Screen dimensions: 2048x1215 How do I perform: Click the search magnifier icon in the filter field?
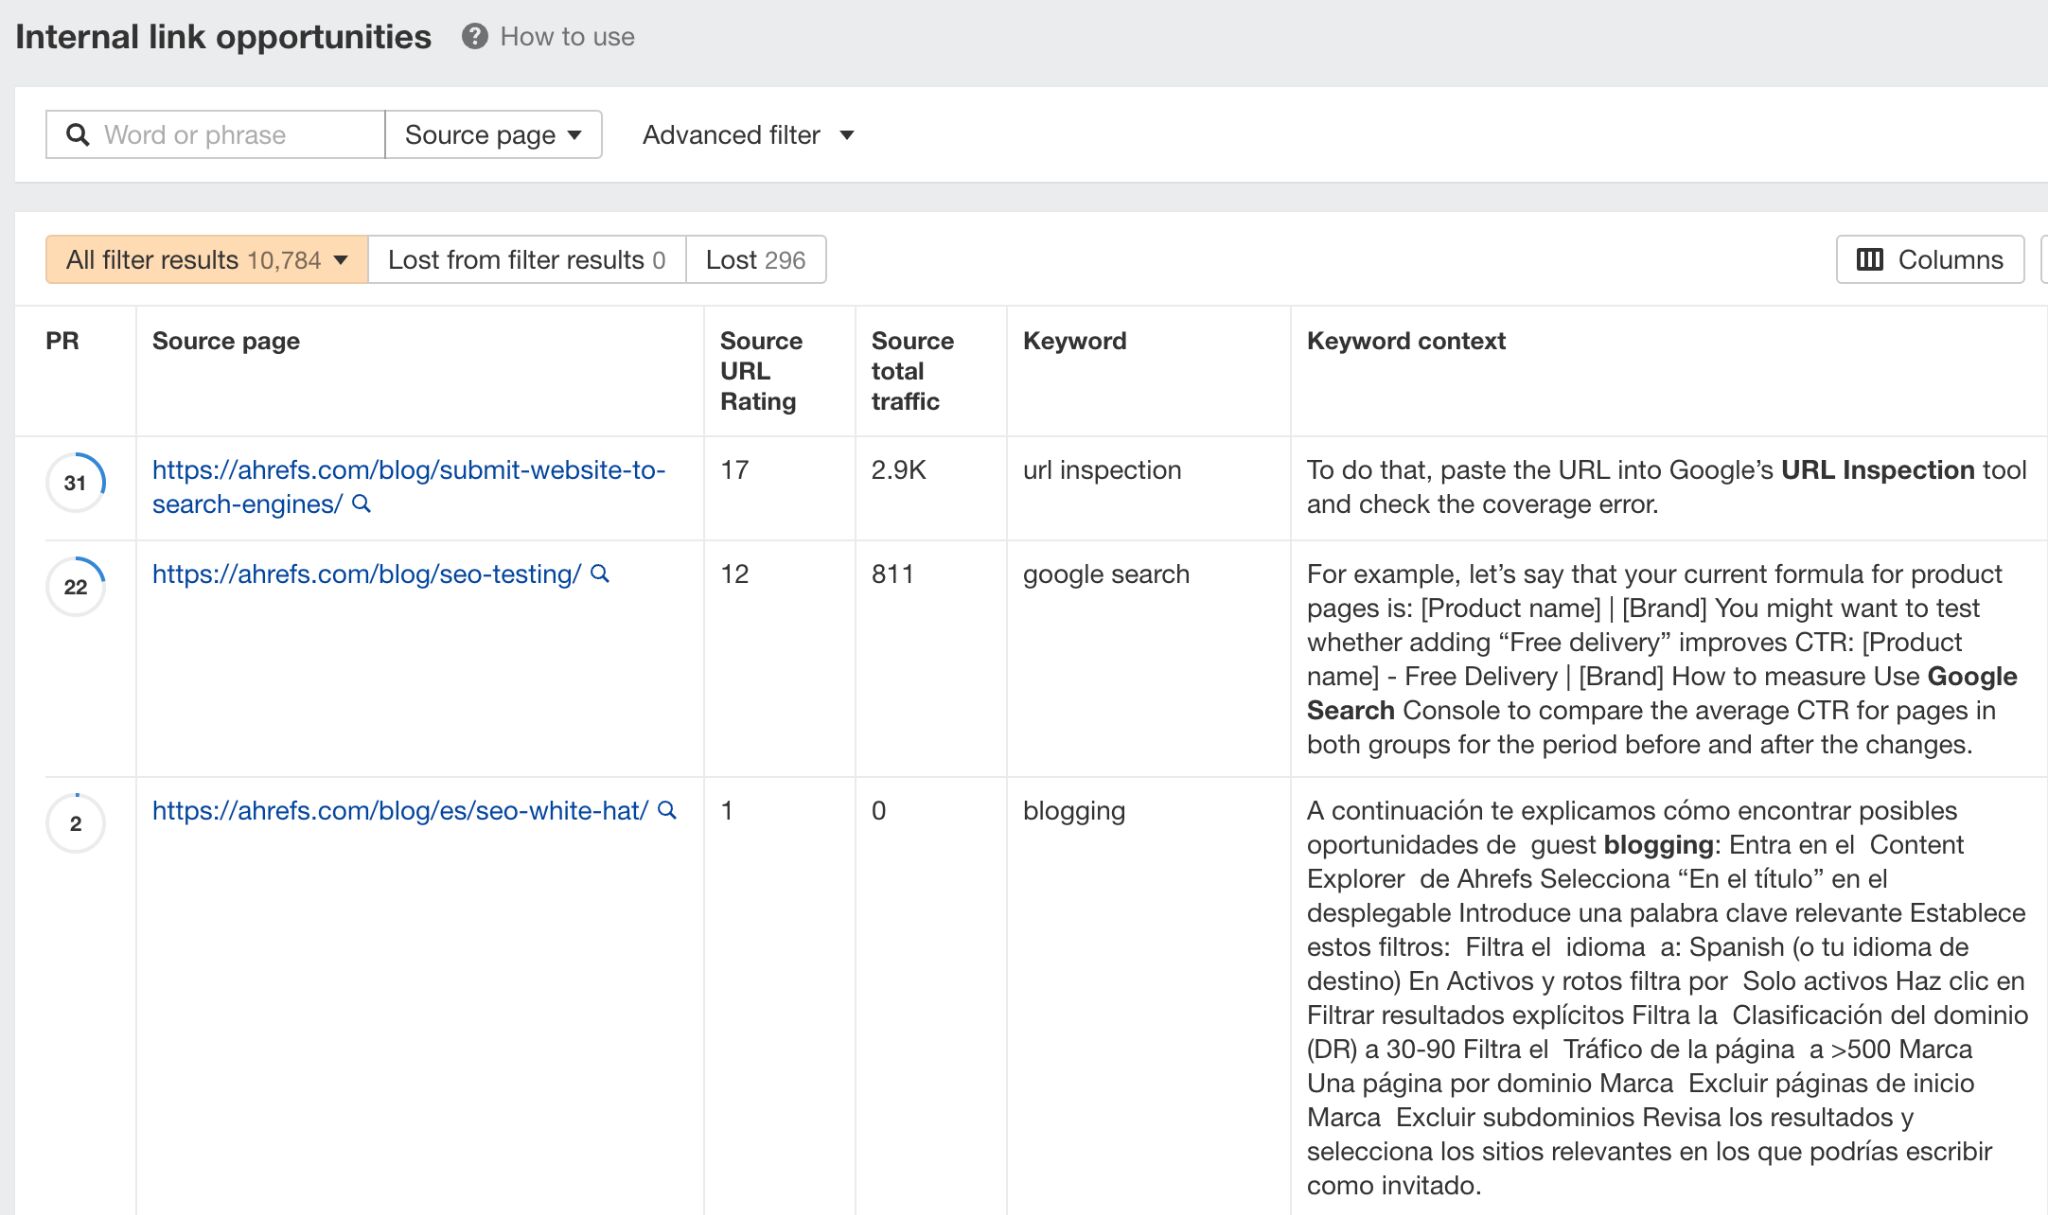click(x=79, y=134)
